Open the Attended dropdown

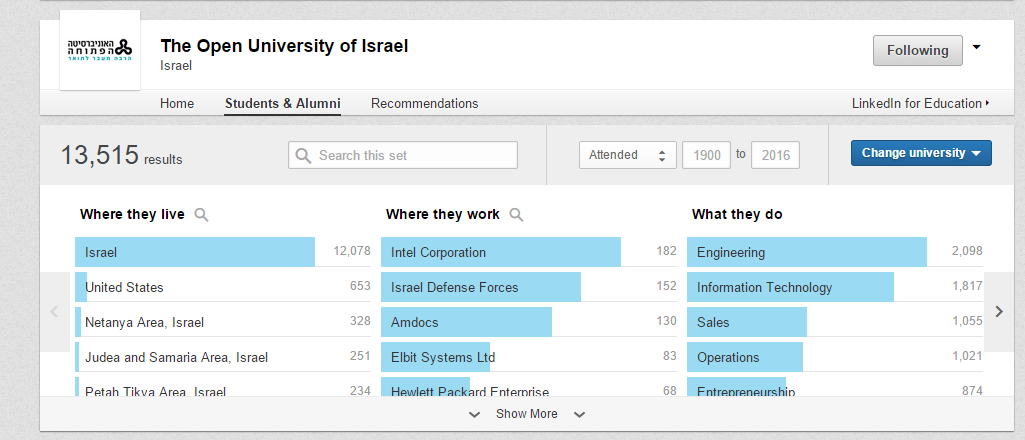628,155
